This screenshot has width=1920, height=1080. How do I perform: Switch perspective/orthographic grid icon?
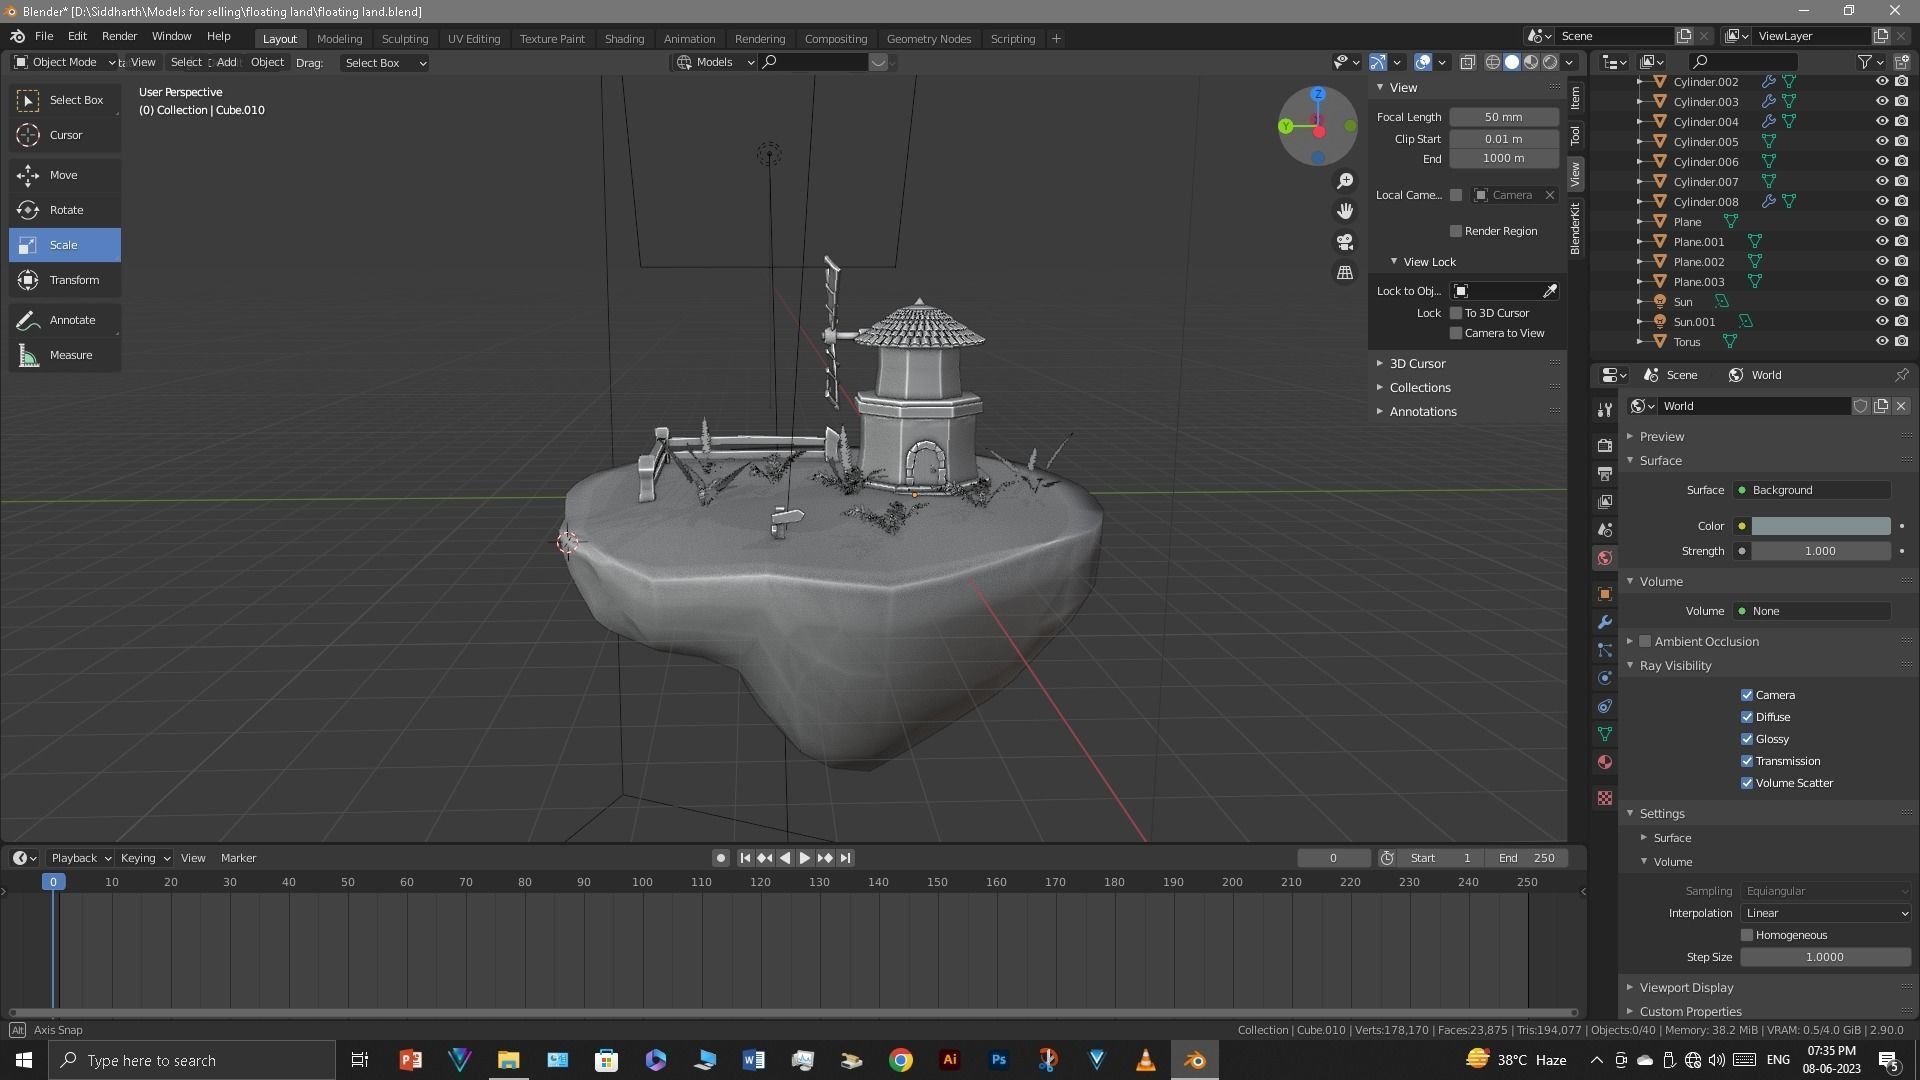pos(1345,272)
